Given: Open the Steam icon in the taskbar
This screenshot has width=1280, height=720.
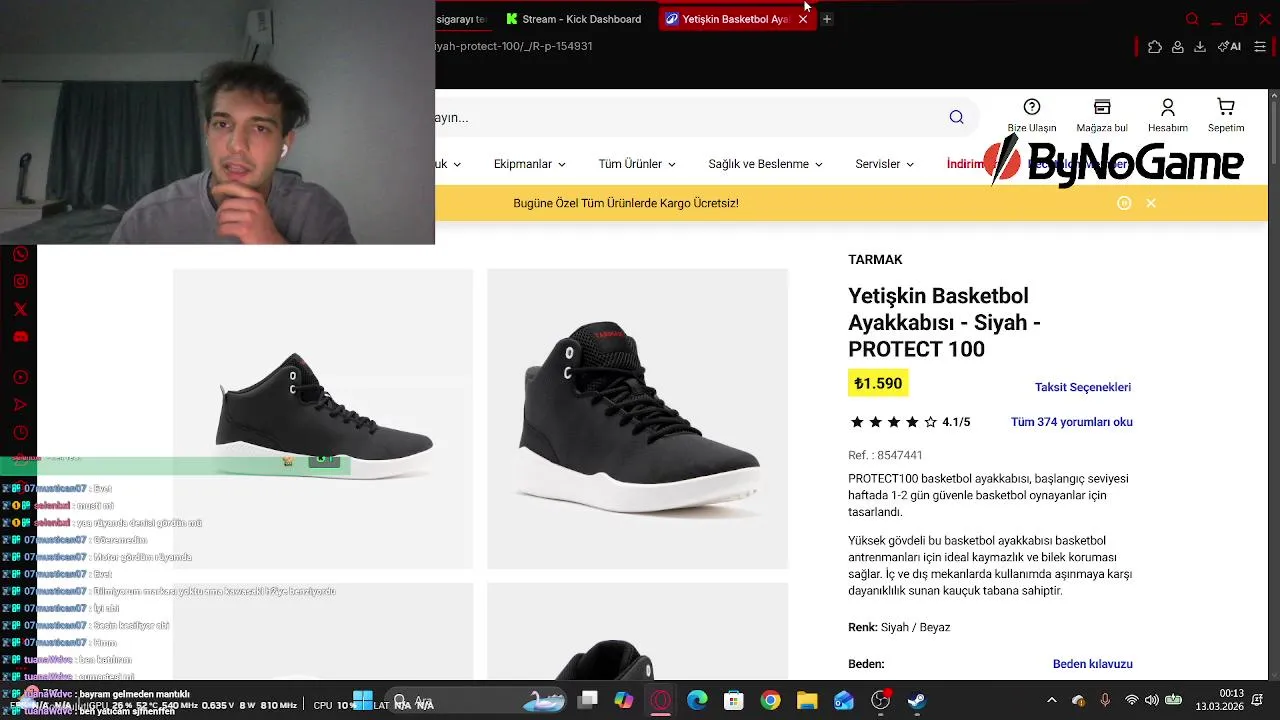Looking at the screenshot, I should point(917,701).
